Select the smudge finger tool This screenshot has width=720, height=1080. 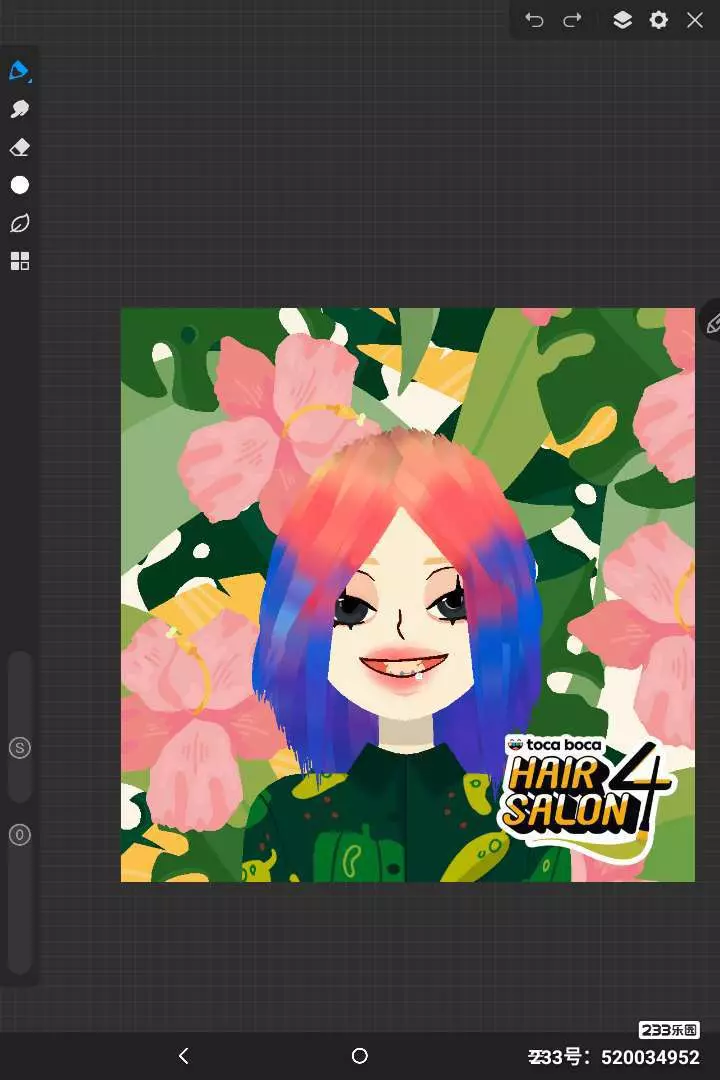coord(19,109)
